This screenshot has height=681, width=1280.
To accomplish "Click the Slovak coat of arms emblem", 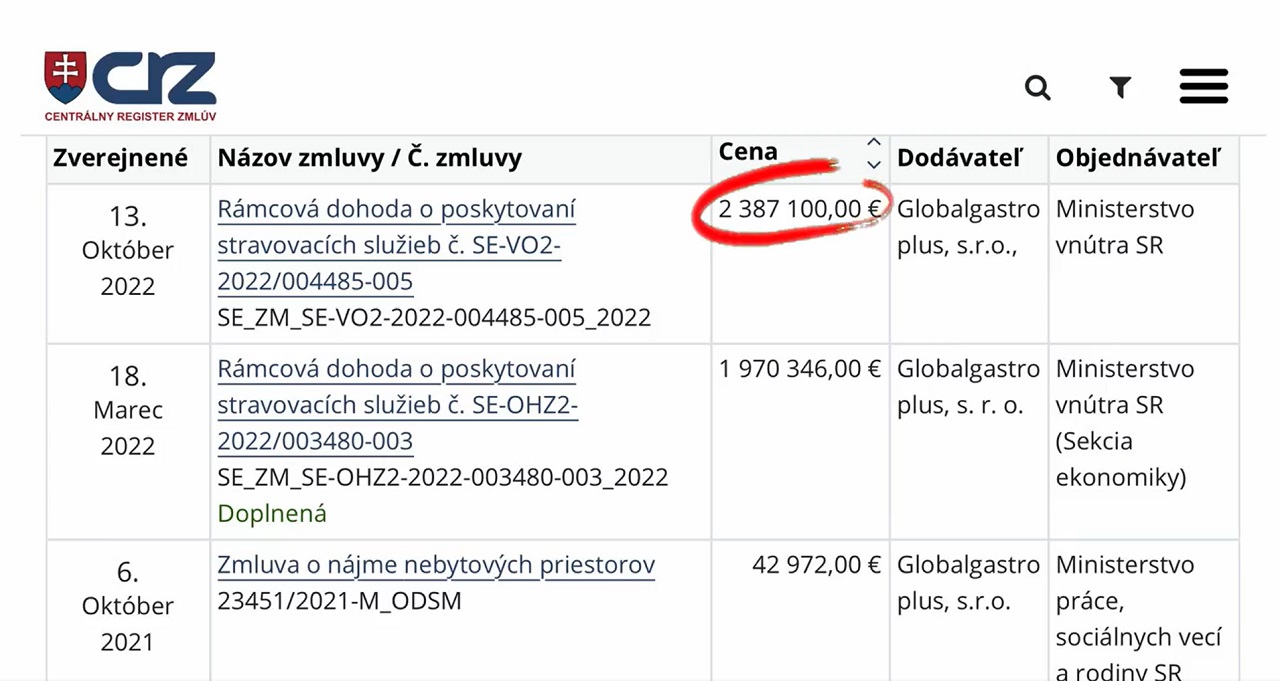I will [x=65, y=78].
